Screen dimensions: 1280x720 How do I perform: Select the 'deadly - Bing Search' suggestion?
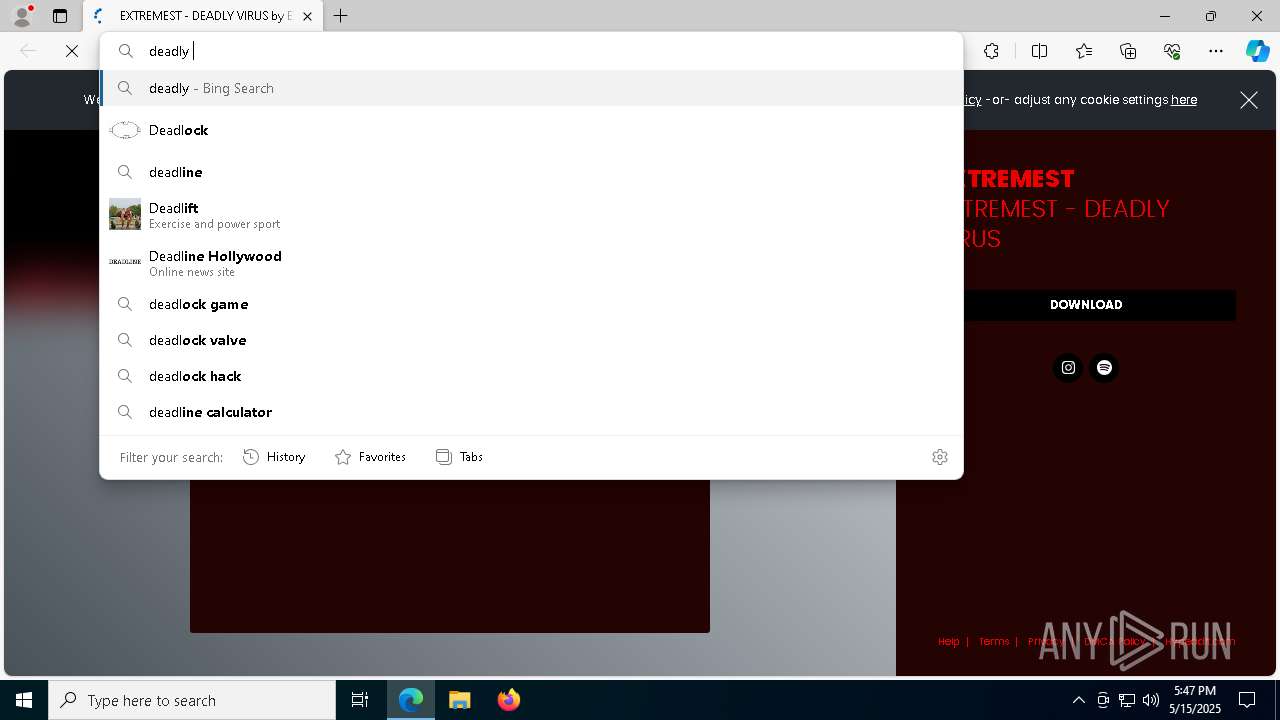[x=531, y=88]
